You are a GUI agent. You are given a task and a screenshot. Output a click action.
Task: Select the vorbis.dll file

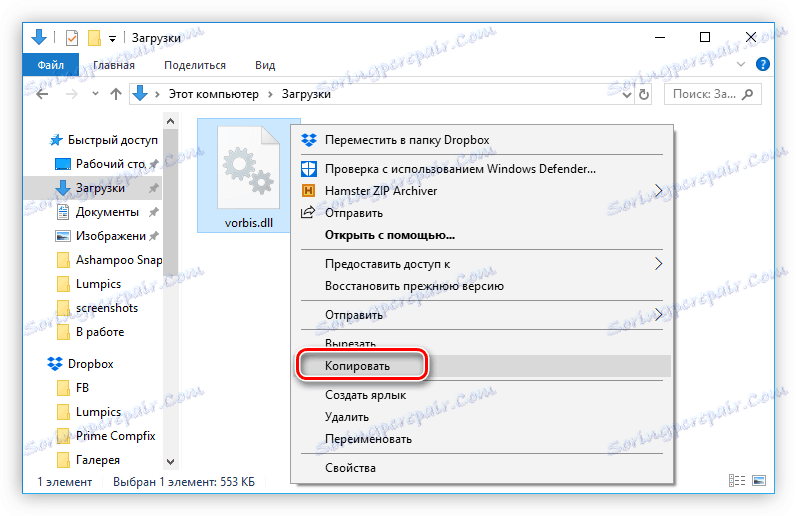tap(249, 176)
